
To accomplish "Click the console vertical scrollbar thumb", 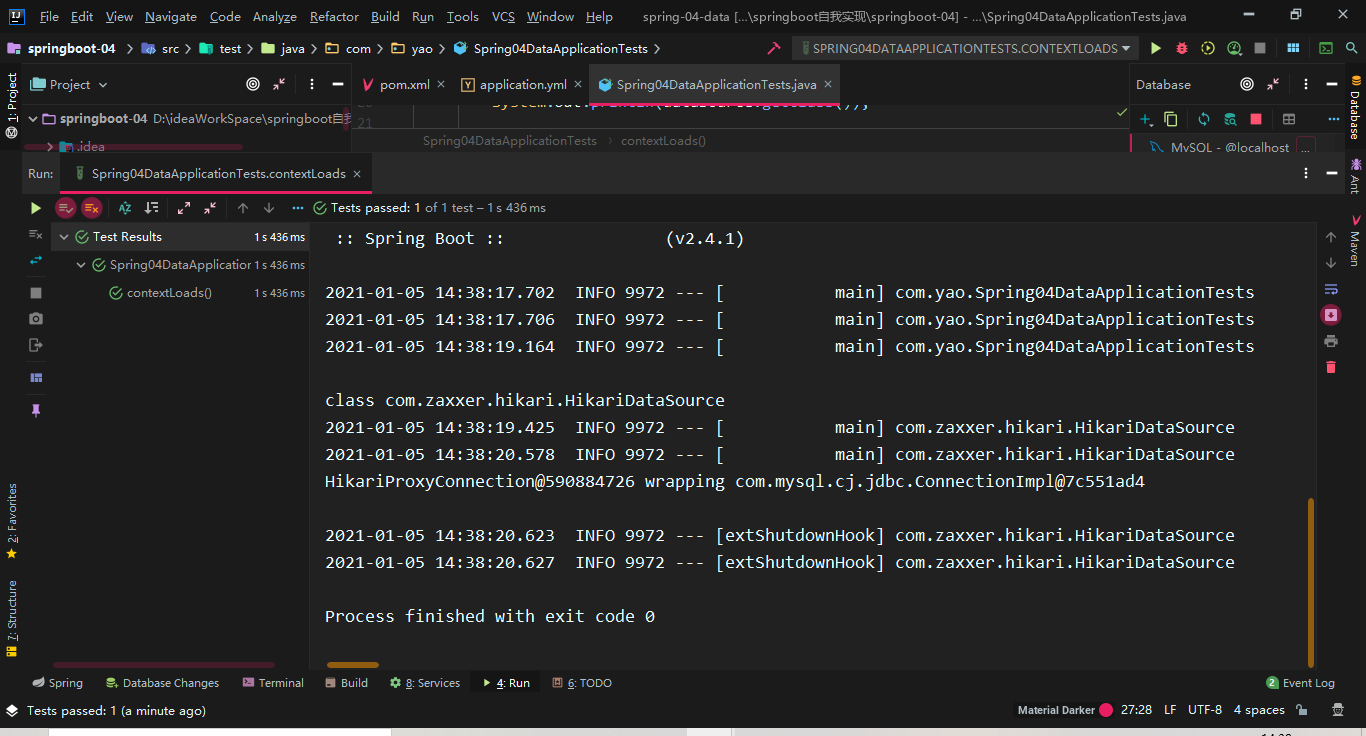I will coord(1312,581).
